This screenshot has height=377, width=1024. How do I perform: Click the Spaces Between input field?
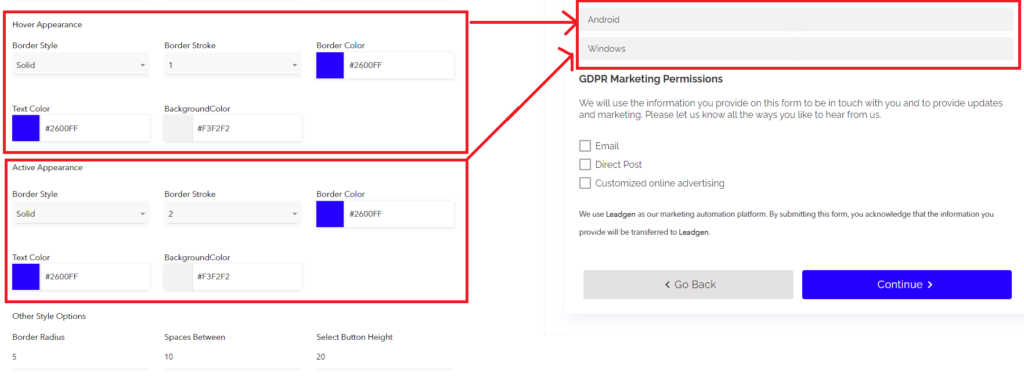coord(233,357)
